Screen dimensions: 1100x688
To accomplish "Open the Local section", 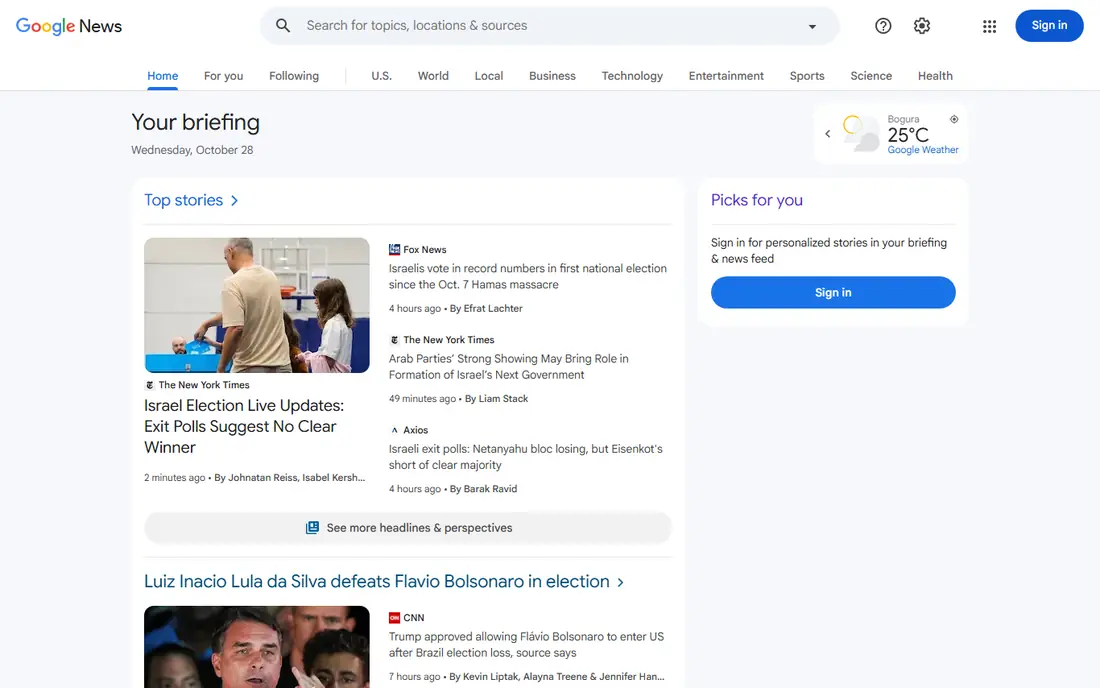I will (x=489, y=76).
